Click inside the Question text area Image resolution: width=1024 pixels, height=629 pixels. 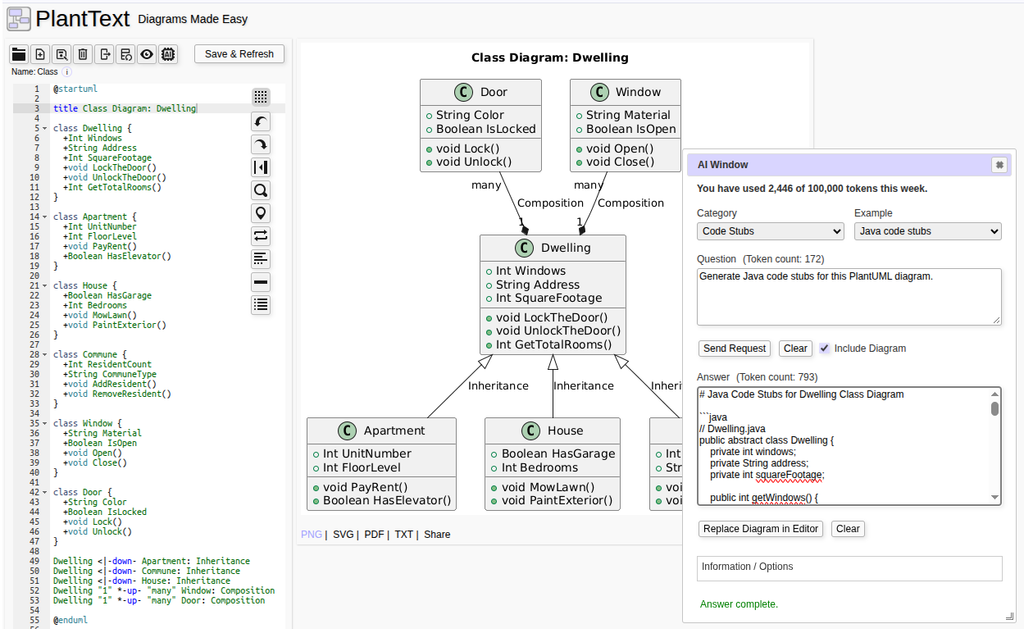(x=849, y=297)
